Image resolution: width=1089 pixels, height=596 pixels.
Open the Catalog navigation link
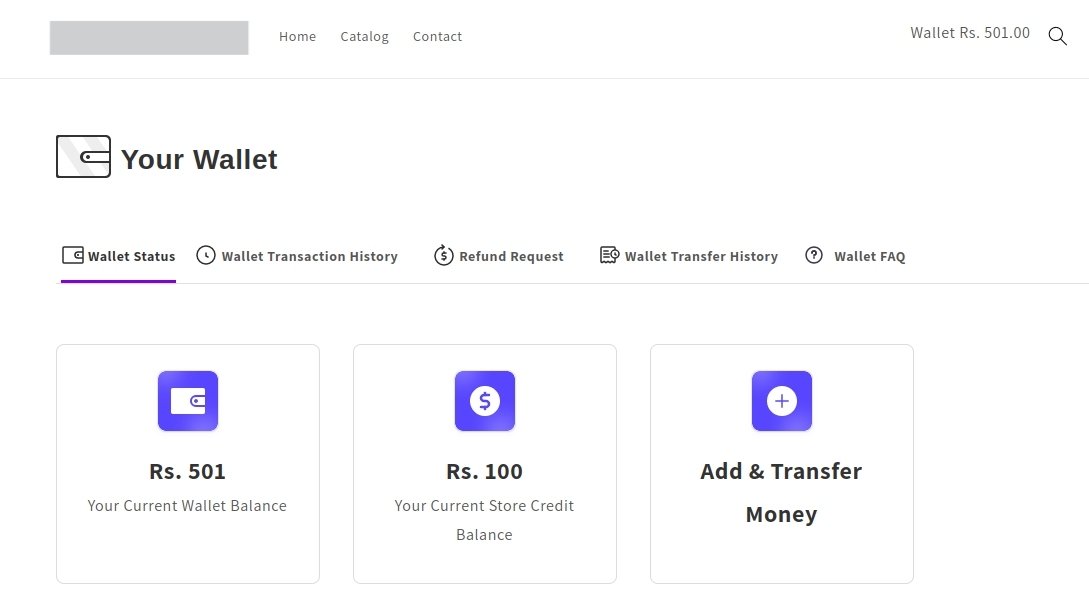pyautogui.click(x=364, y=37)
